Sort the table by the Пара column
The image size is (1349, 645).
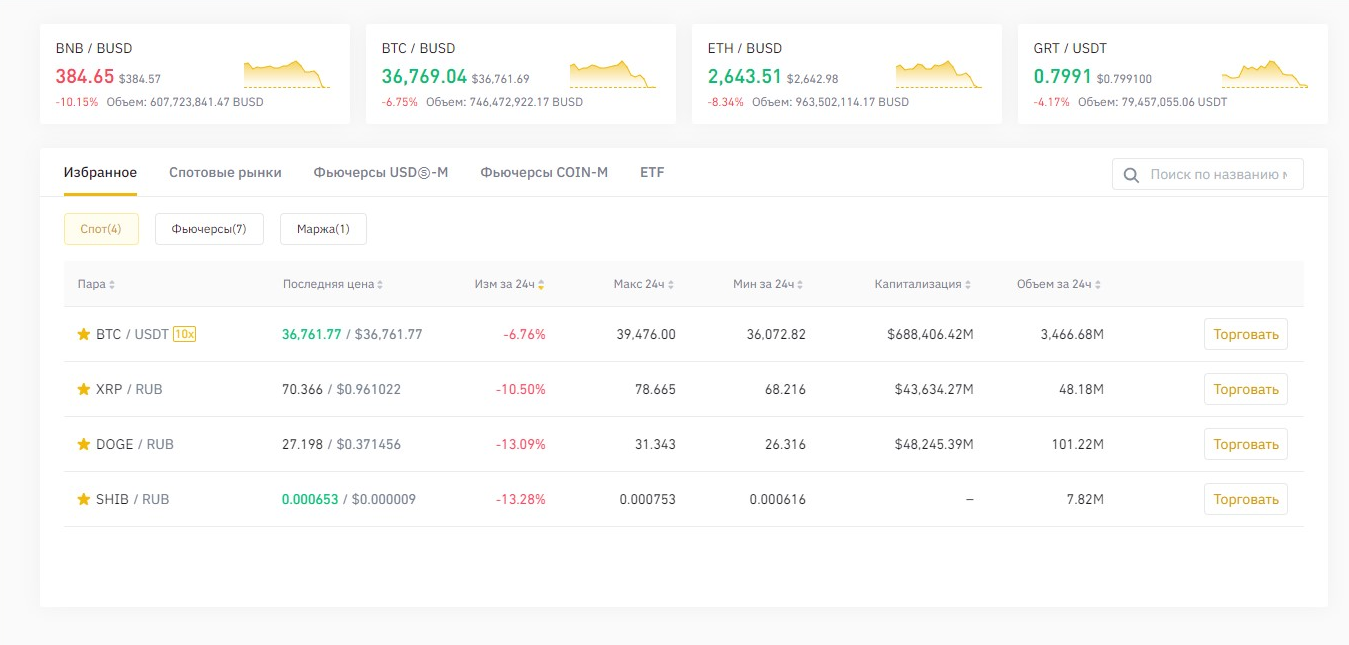point(96,284)
